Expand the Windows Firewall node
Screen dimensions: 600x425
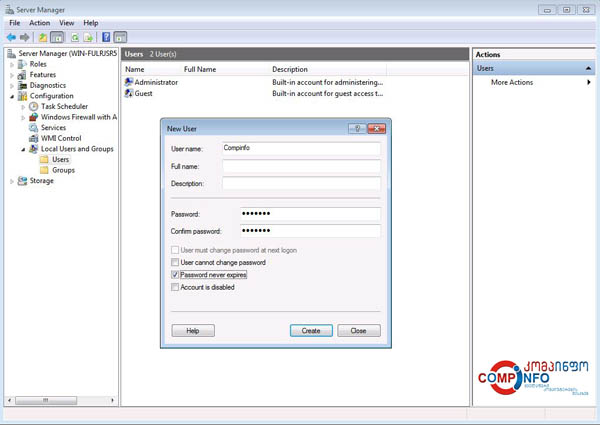(23, 118)
